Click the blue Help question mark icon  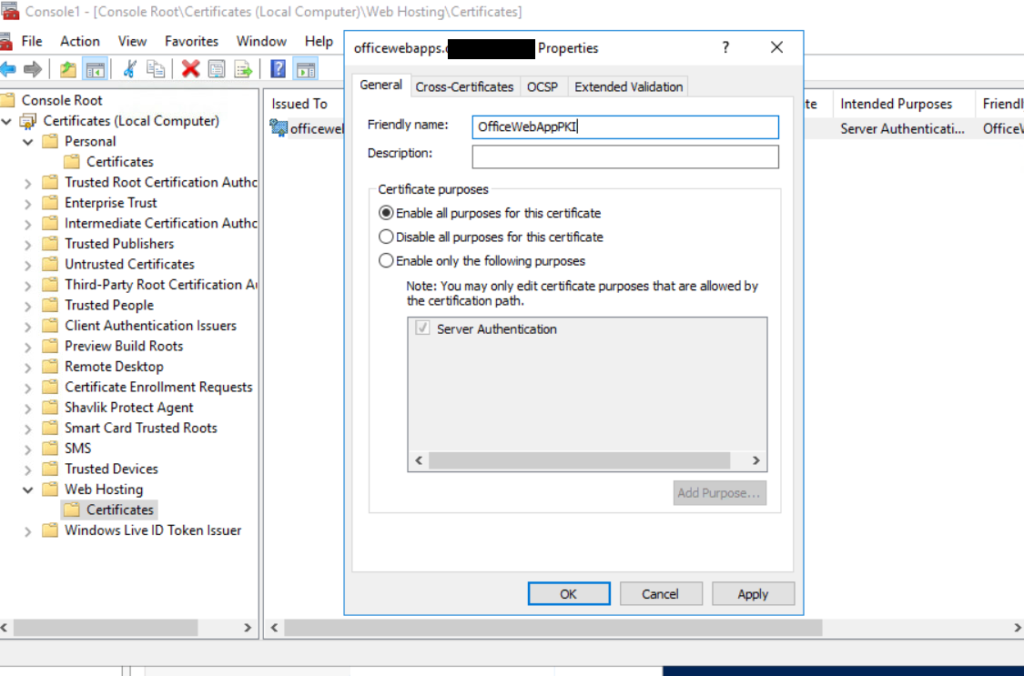pyautogui.click(x=278, y=69)
